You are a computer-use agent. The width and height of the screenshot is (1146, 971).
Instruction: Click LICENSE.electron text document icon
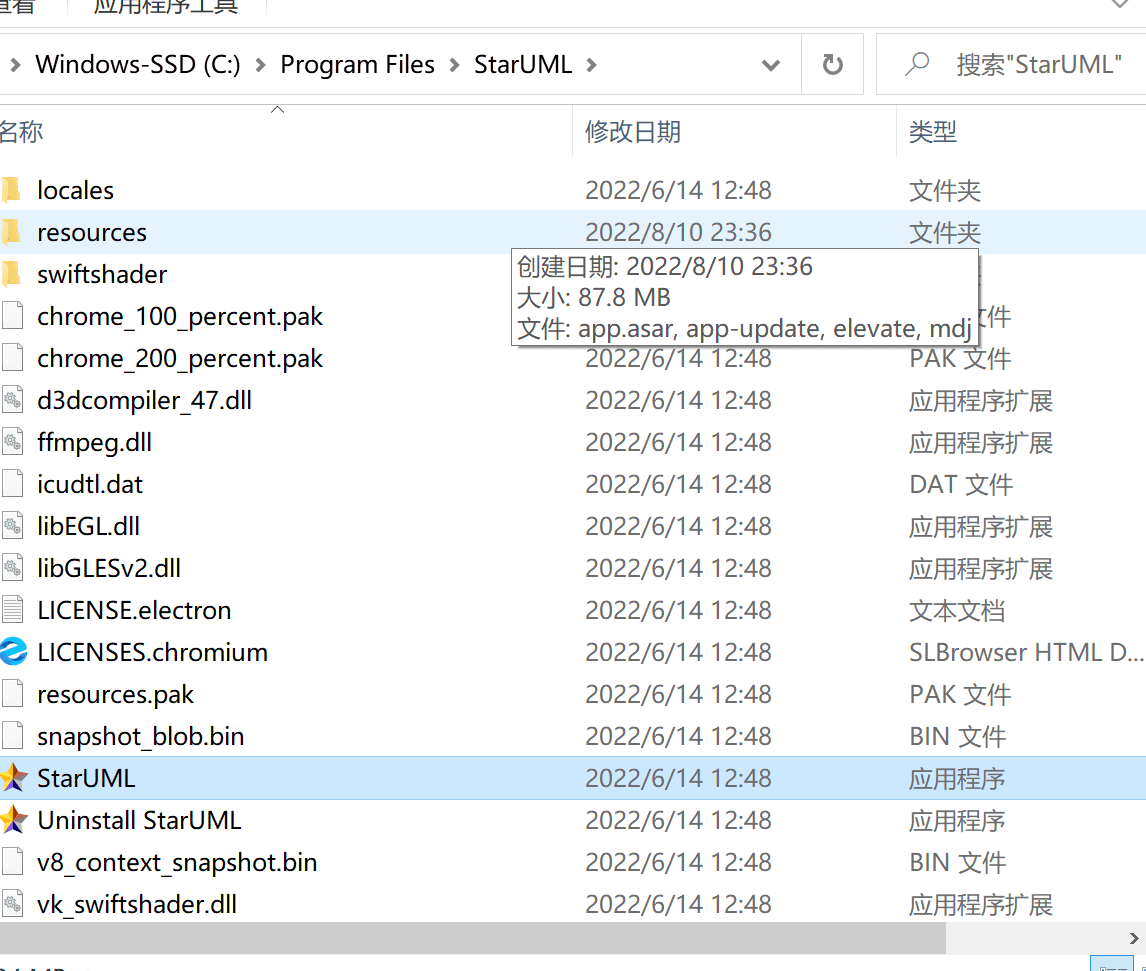[12, 610]
